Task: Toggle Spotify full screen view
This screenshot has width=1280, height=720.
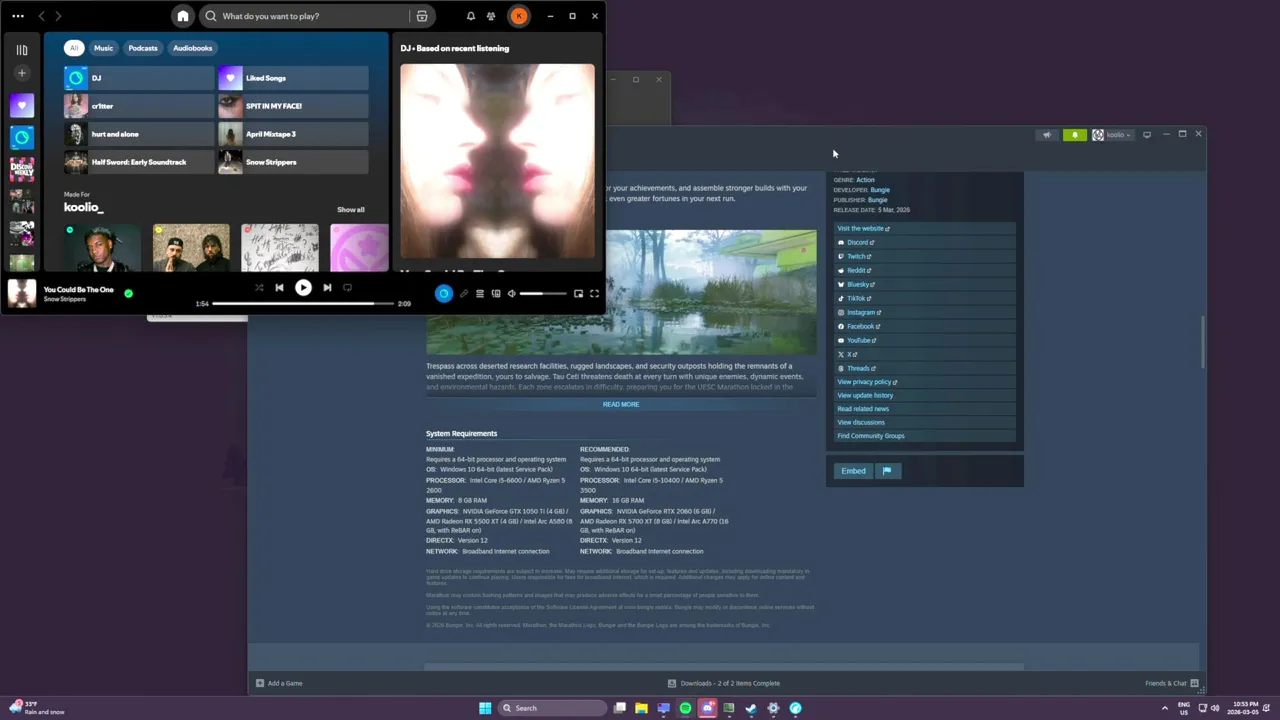Action: click(594, 293)
